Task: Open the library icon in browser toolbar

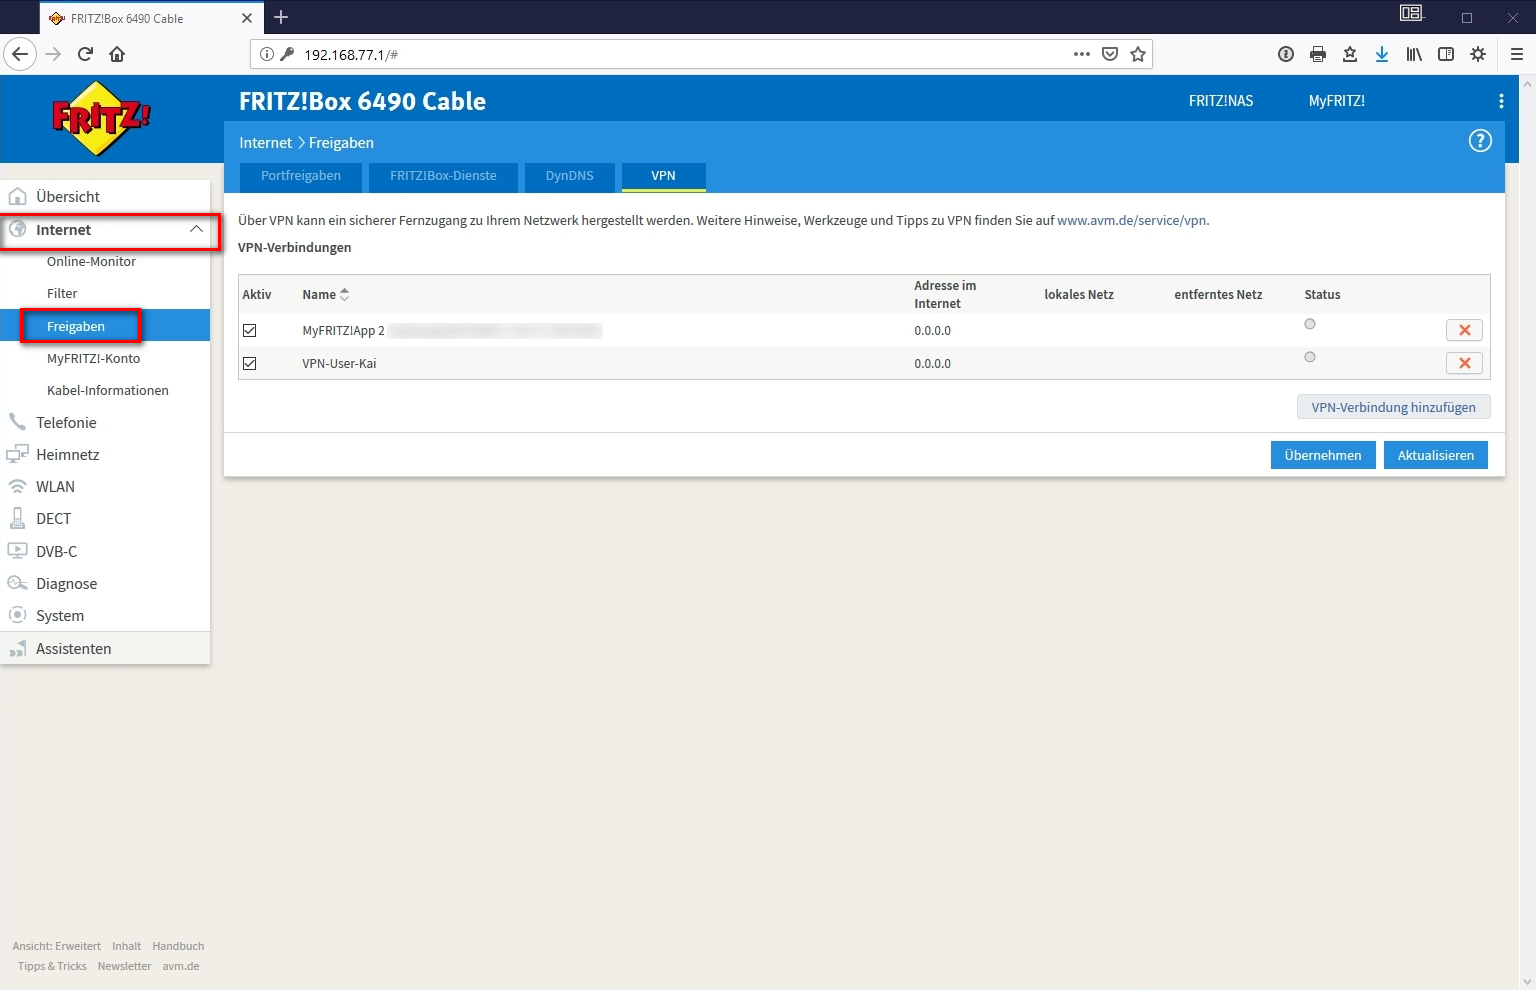Action: (1414, 54)
